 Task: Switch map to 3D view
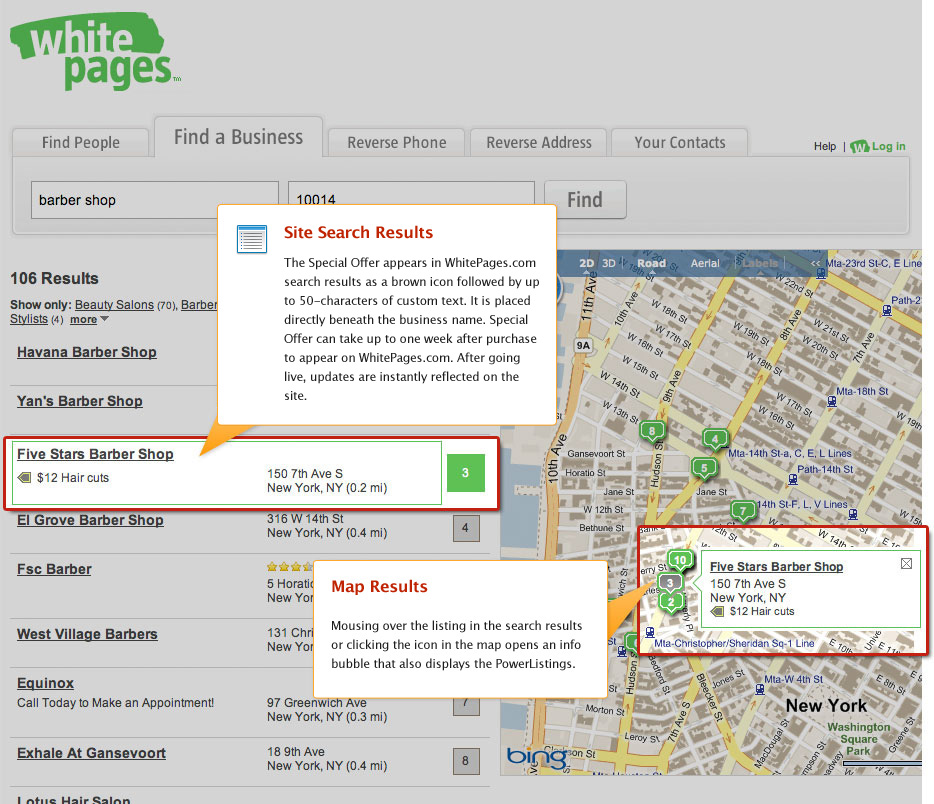click(x=609, y=263)
